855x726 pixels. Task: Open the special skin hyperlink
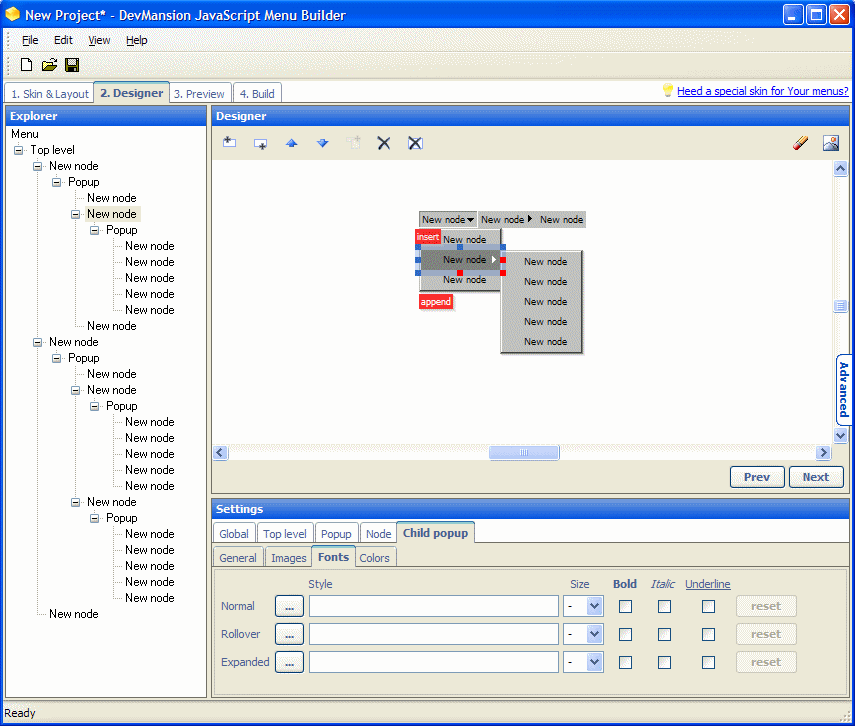[762, 91]
